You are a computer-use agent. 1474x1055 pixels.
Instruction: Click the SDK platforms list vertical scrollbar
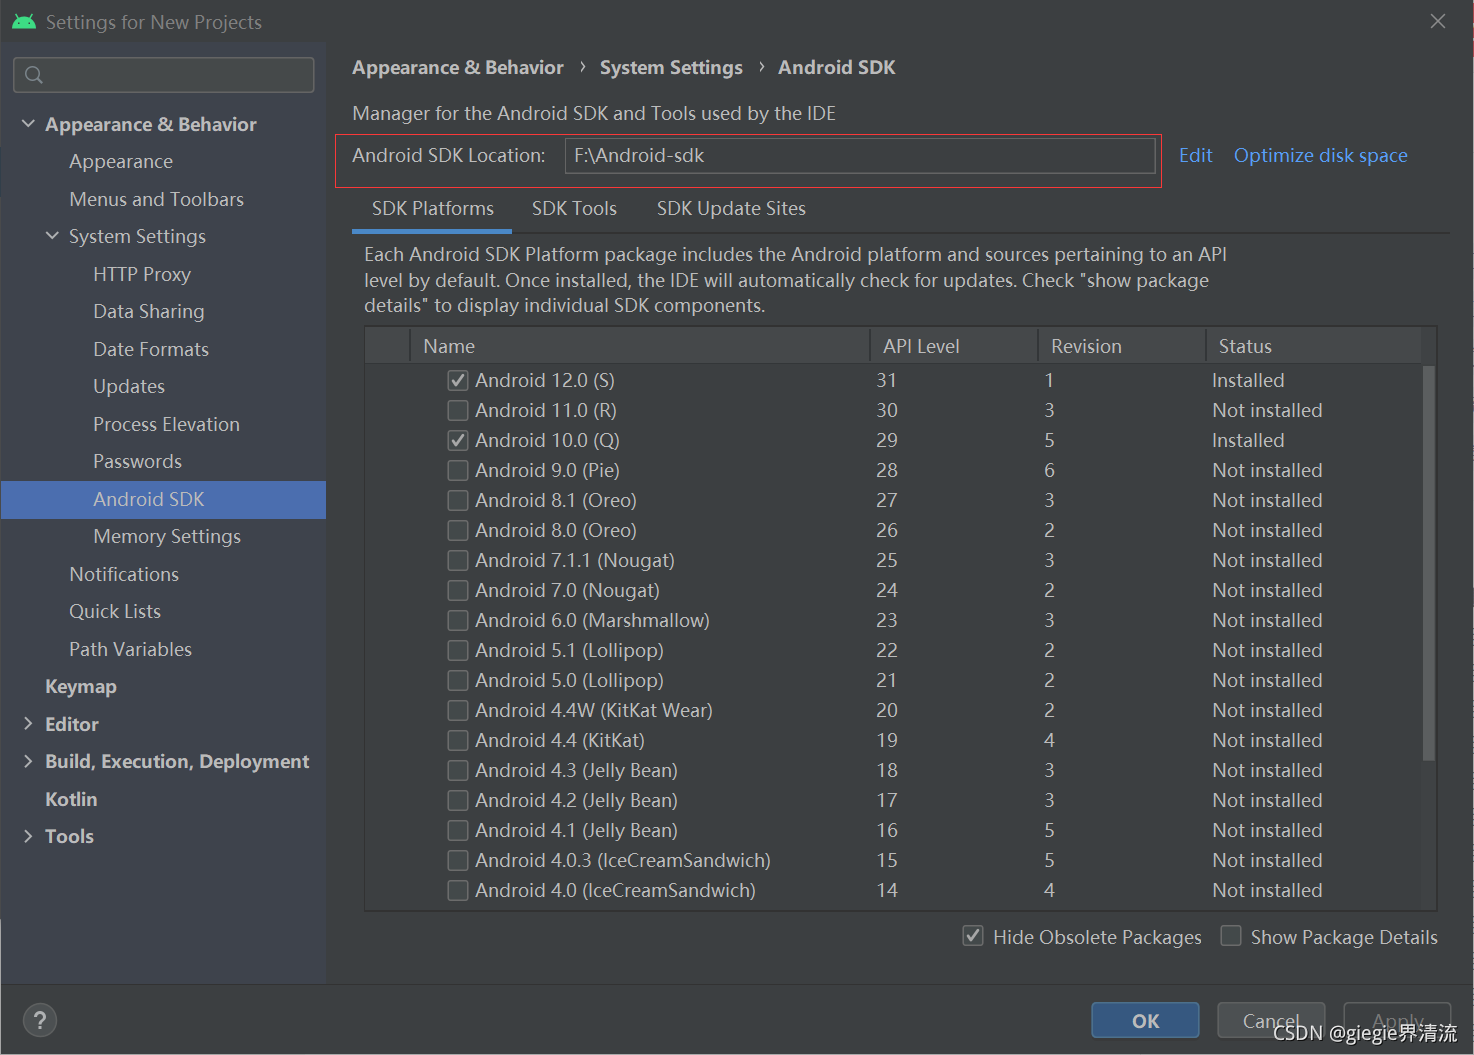pyautogui.click(x=1429, y=563)
